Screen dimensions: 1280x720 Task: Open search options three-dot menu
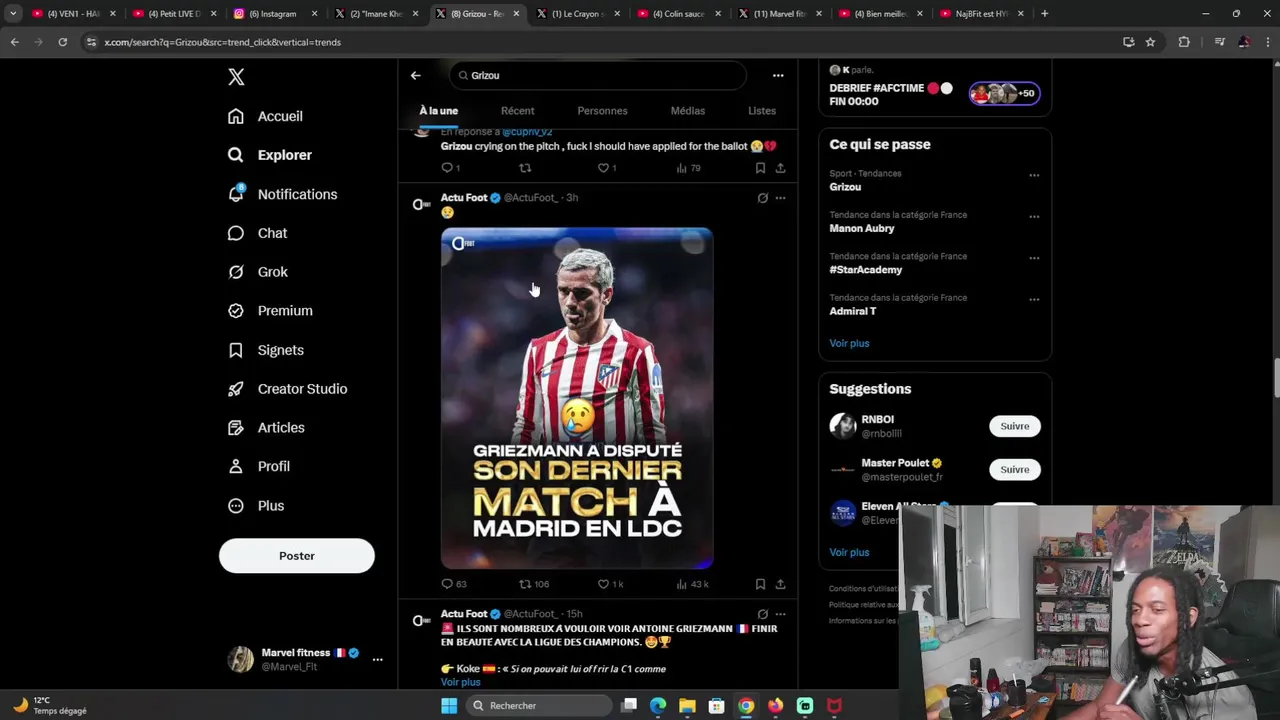[778, 75]
